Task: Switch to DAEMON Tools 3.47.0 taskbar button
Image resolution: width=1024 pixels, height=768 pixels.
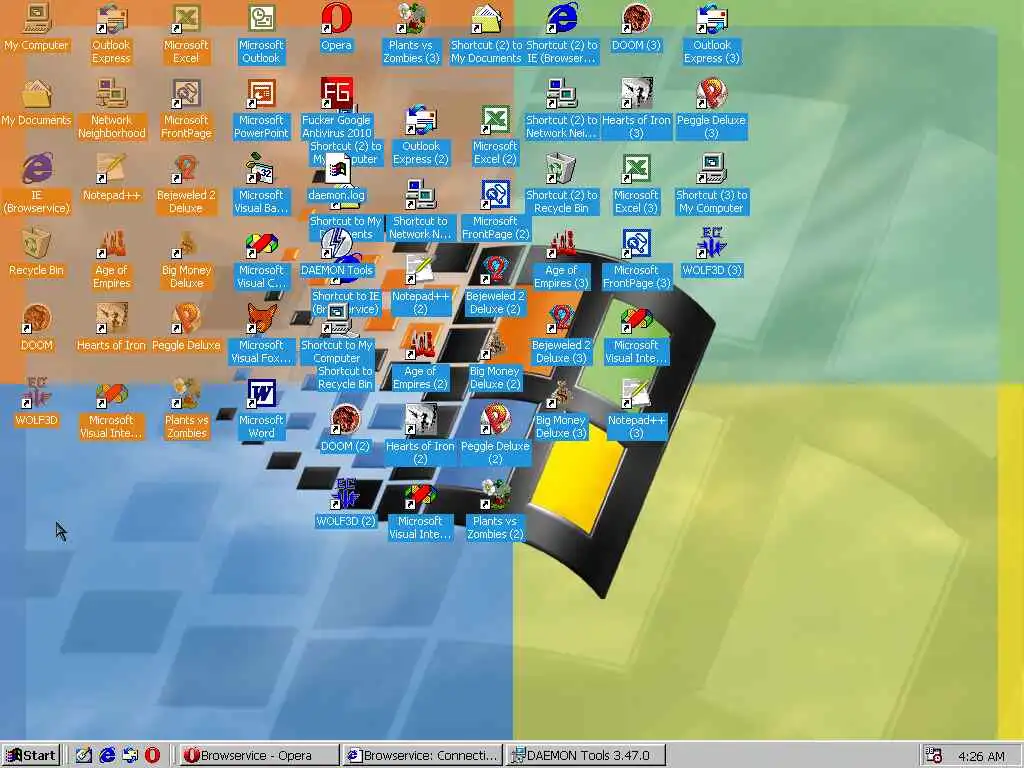Action: (586, 756)
